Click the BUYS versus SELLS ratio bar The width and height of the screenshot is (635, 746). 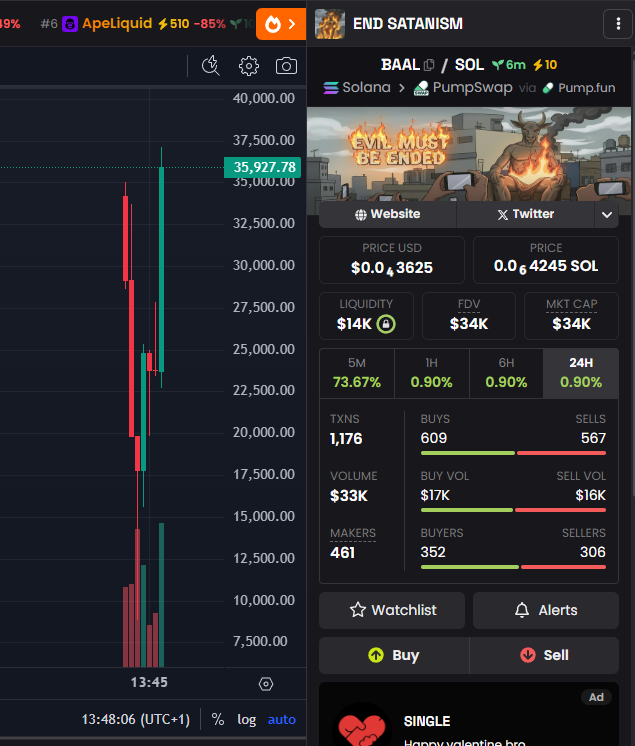point(513,453)
